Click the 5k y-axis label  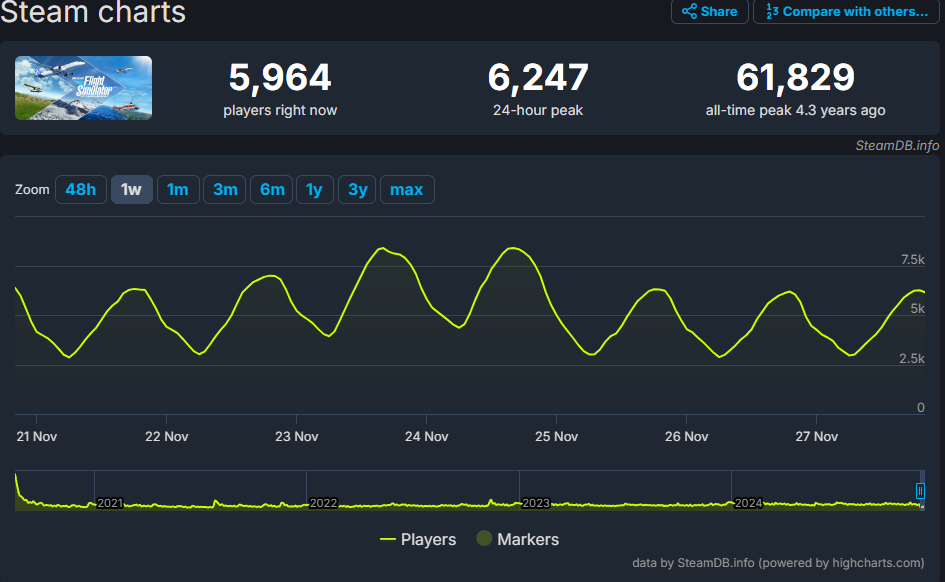(917, 309)
